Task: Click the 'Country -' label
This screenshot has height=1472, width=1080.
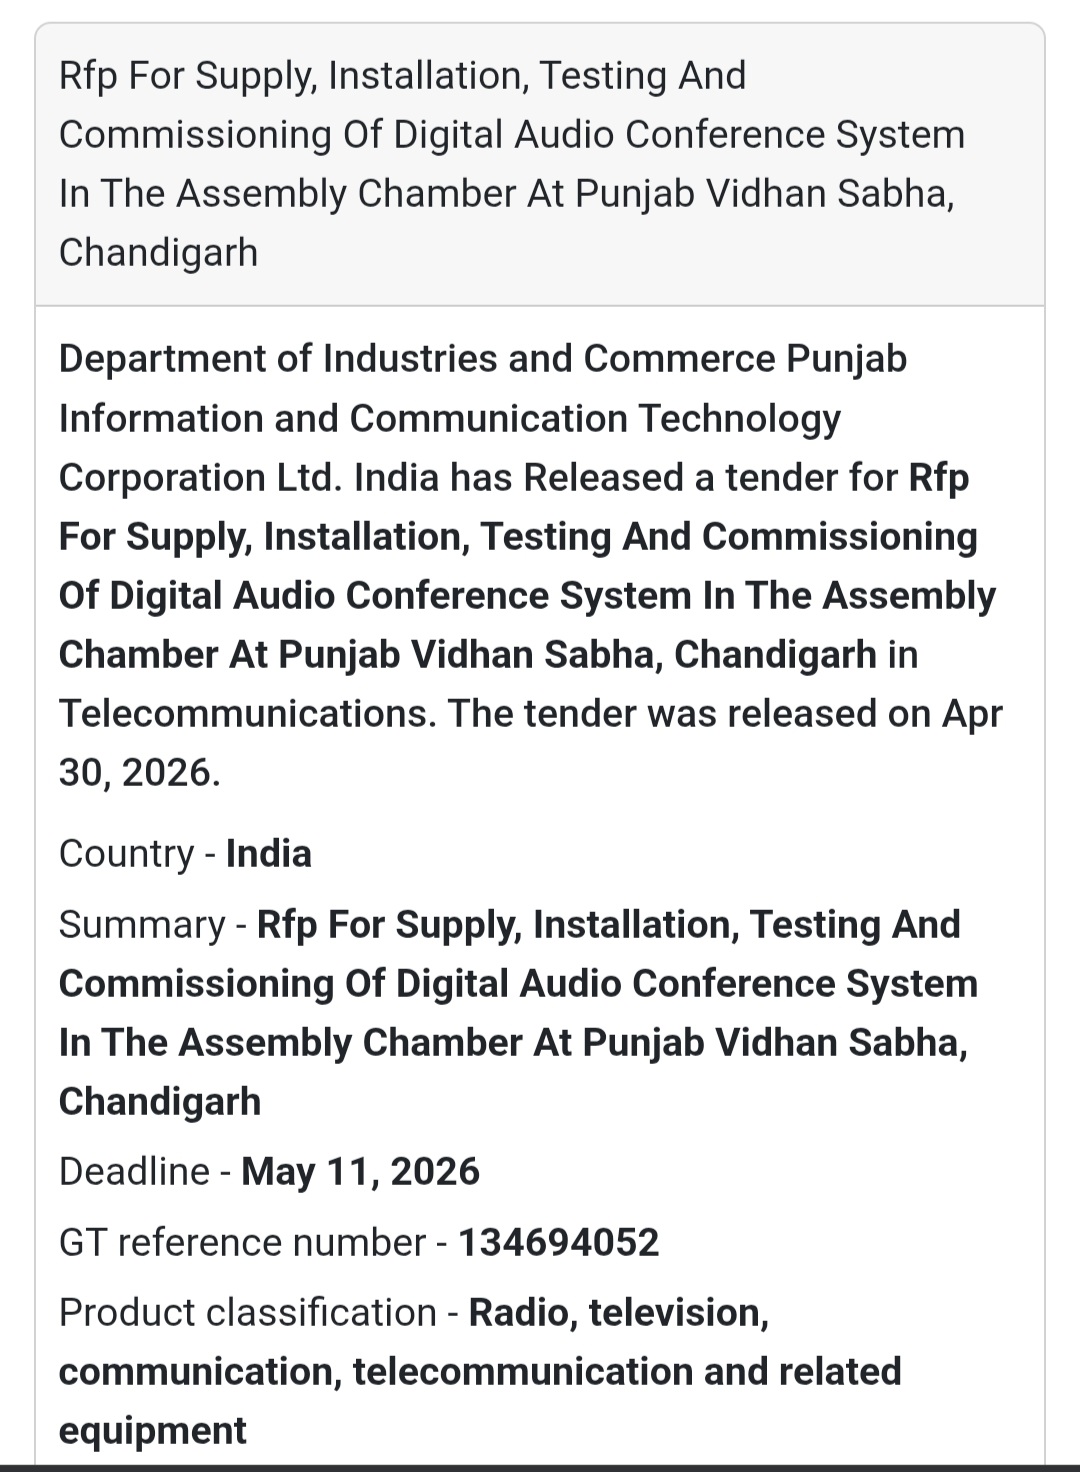Action: click(138, 854)
